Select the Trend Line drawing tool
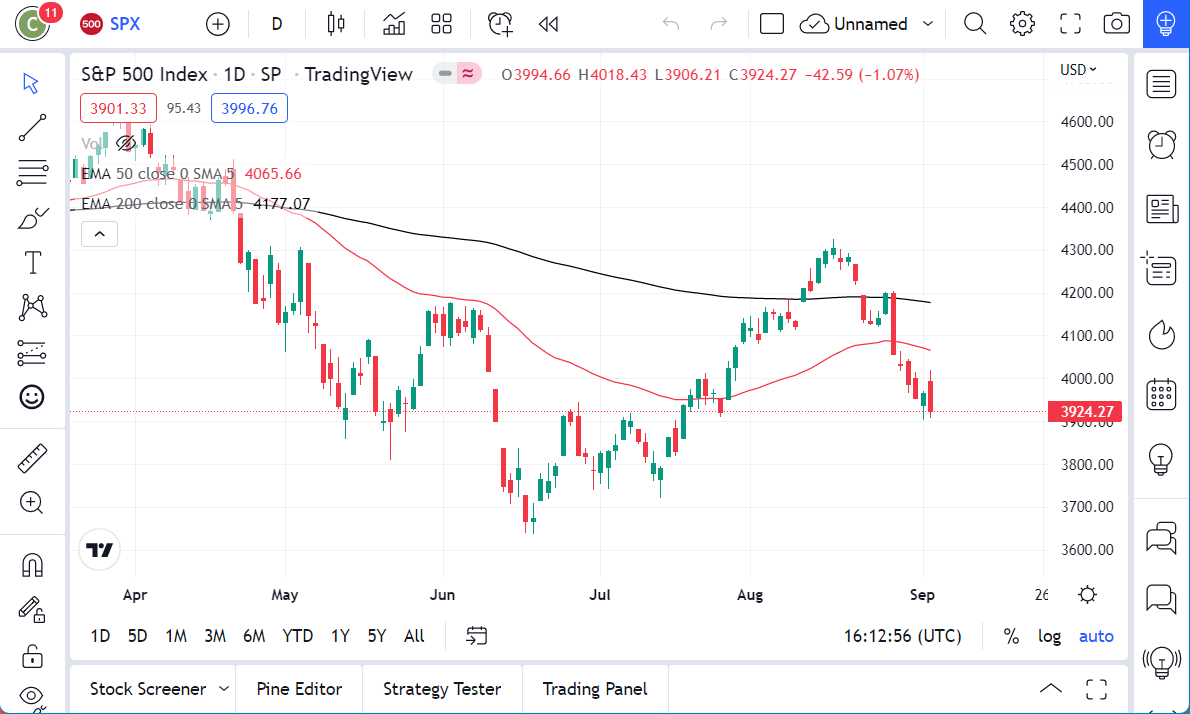Image resolution: width=1190 pixels, height=714 pixels. click(x=32, y=127)
